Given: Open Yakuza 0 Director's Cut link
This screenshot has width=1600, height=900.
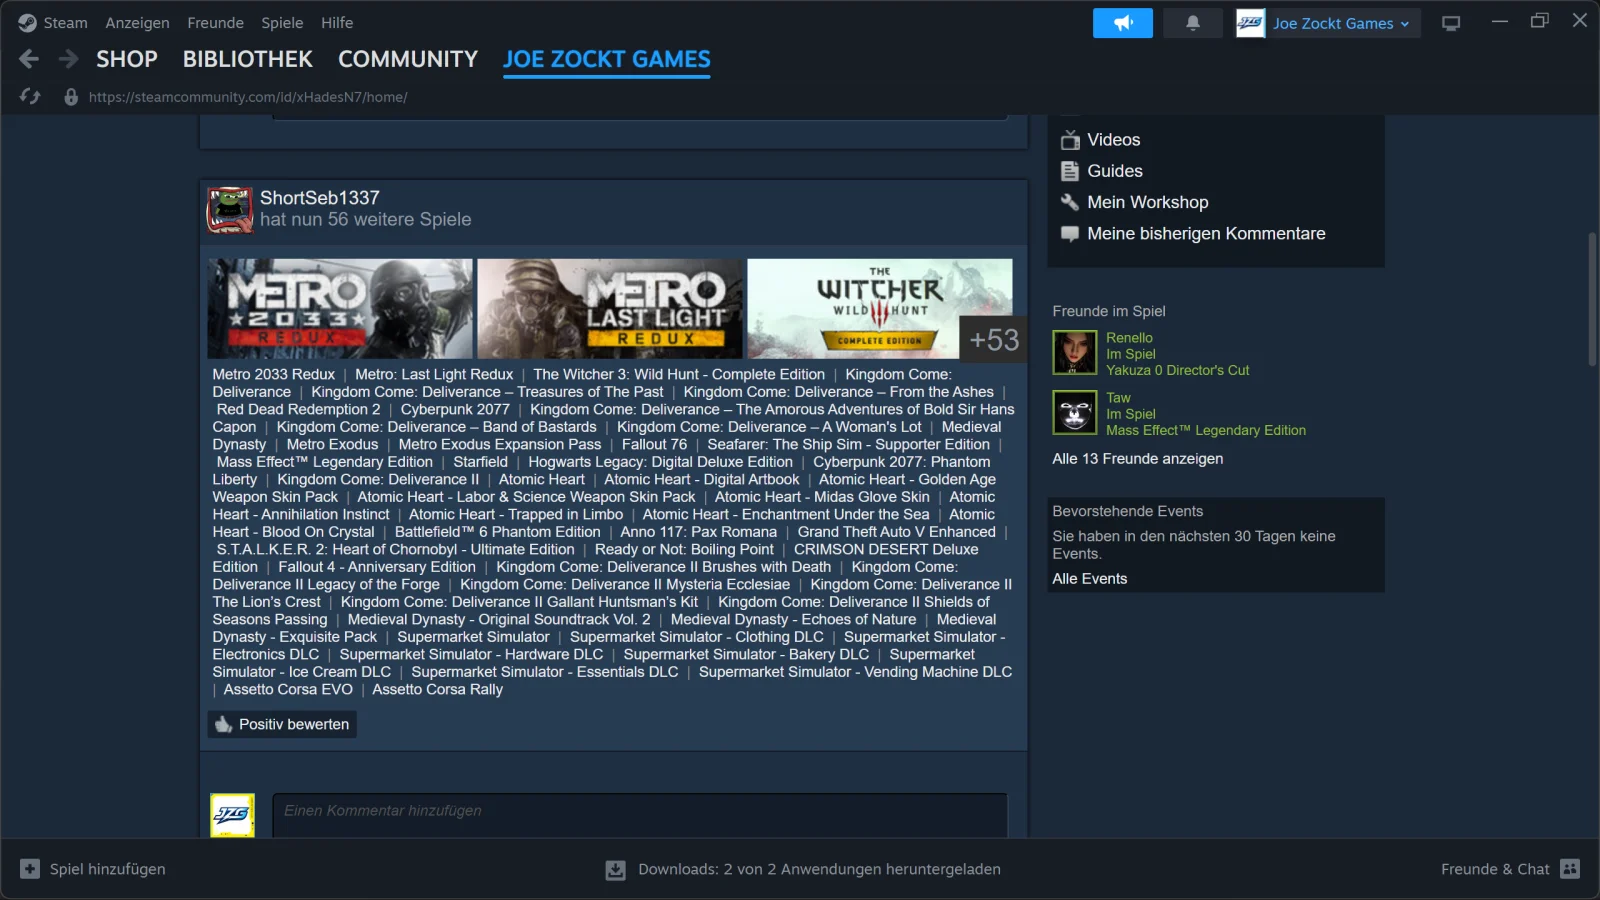Looking at the screenshot, I should (1178, 370).
